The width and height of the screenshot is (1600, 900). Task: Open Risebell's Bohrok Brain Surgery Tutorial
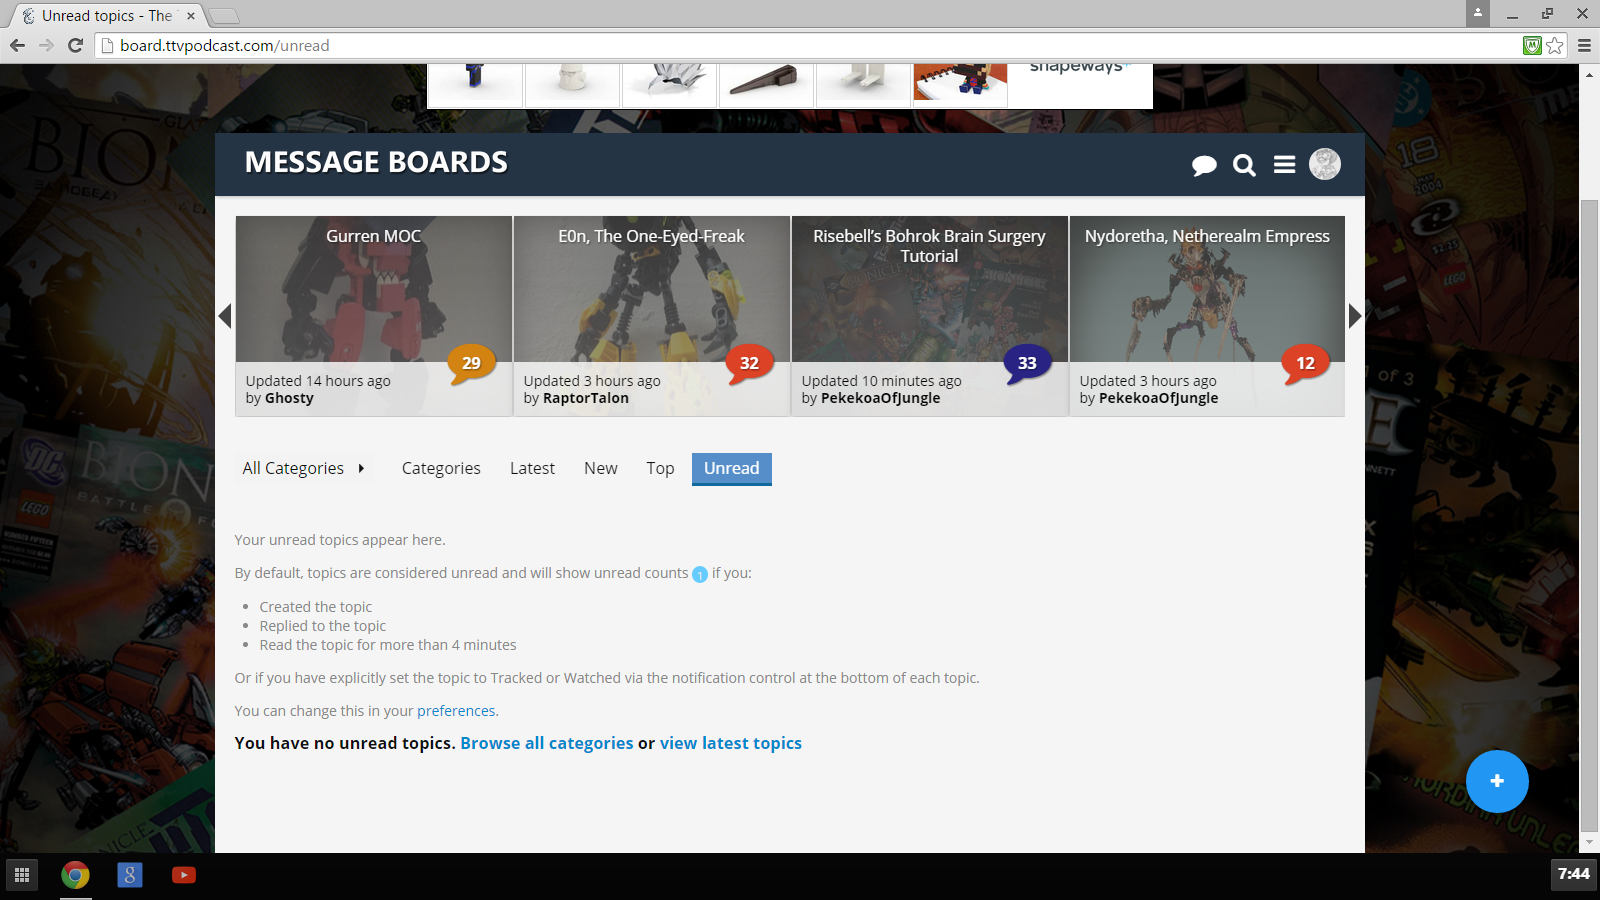[x=929, y=246]
